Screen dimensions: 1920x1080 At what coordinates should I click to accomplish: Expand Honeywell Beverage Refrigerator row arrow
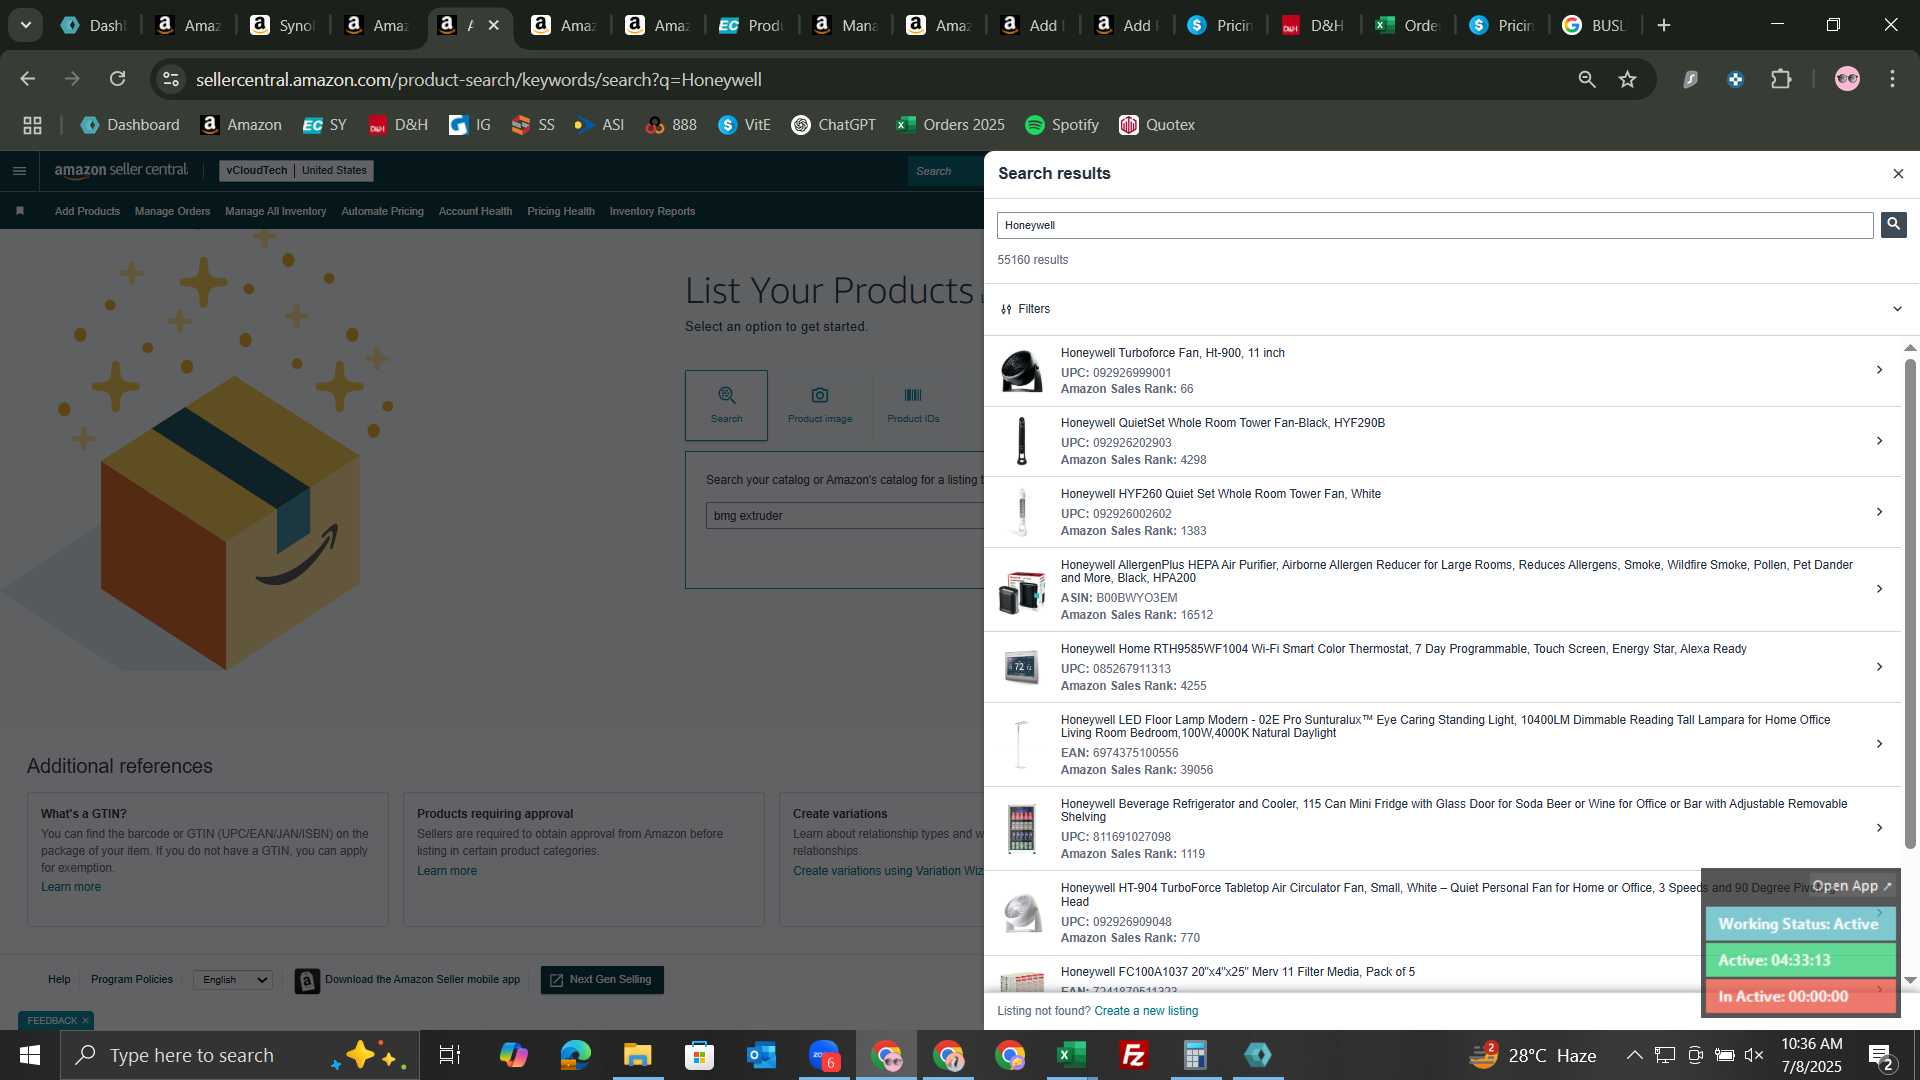tap(1879, 828)
